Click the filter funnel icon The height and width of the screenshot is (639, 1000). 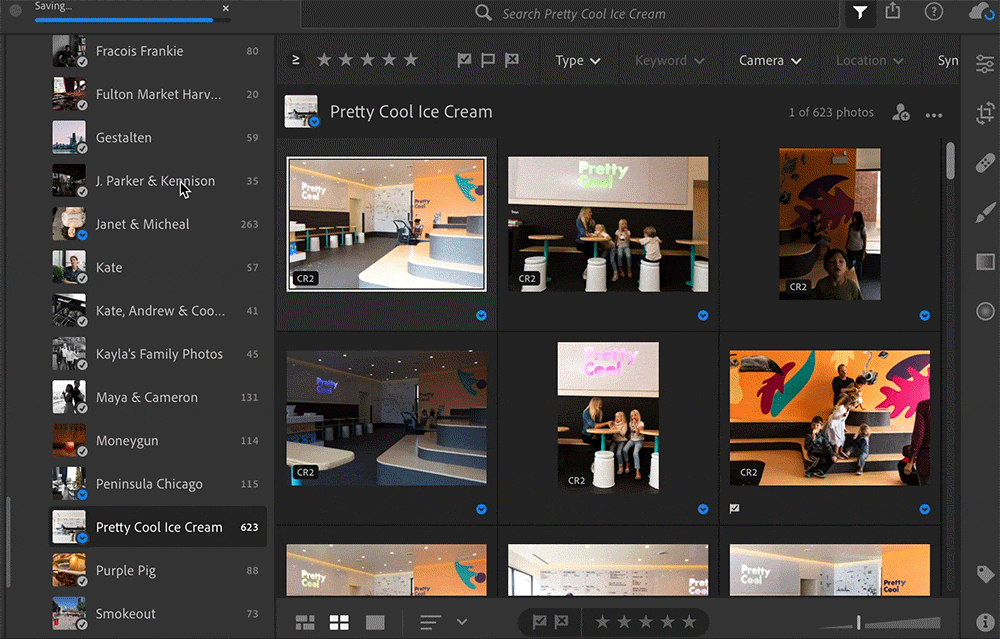[860, 13]
